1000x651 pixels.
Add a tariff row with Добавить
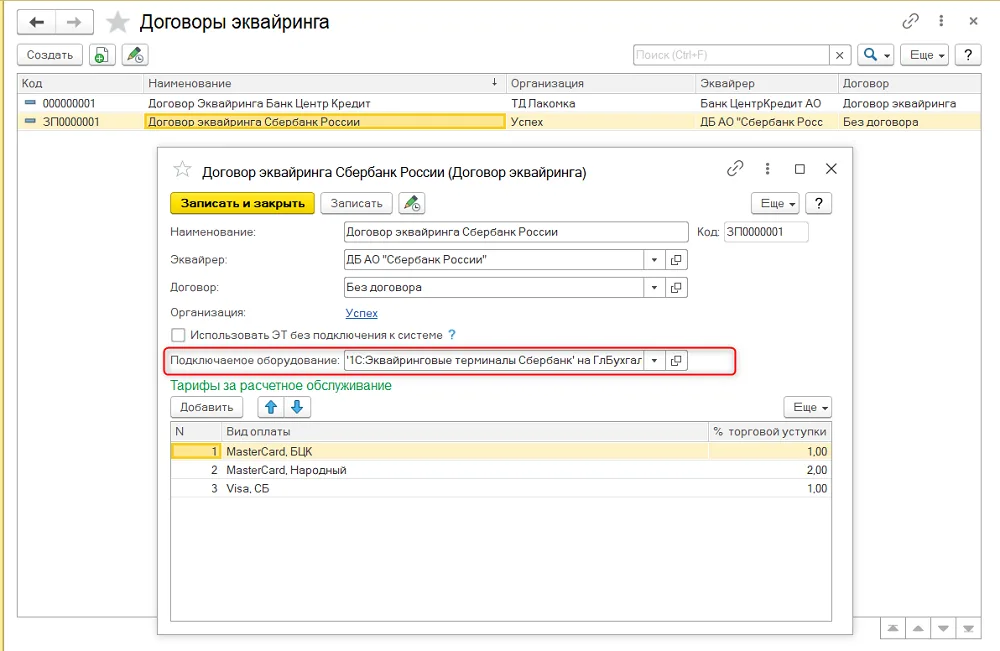pyautogui.click(x=207, y=407)
